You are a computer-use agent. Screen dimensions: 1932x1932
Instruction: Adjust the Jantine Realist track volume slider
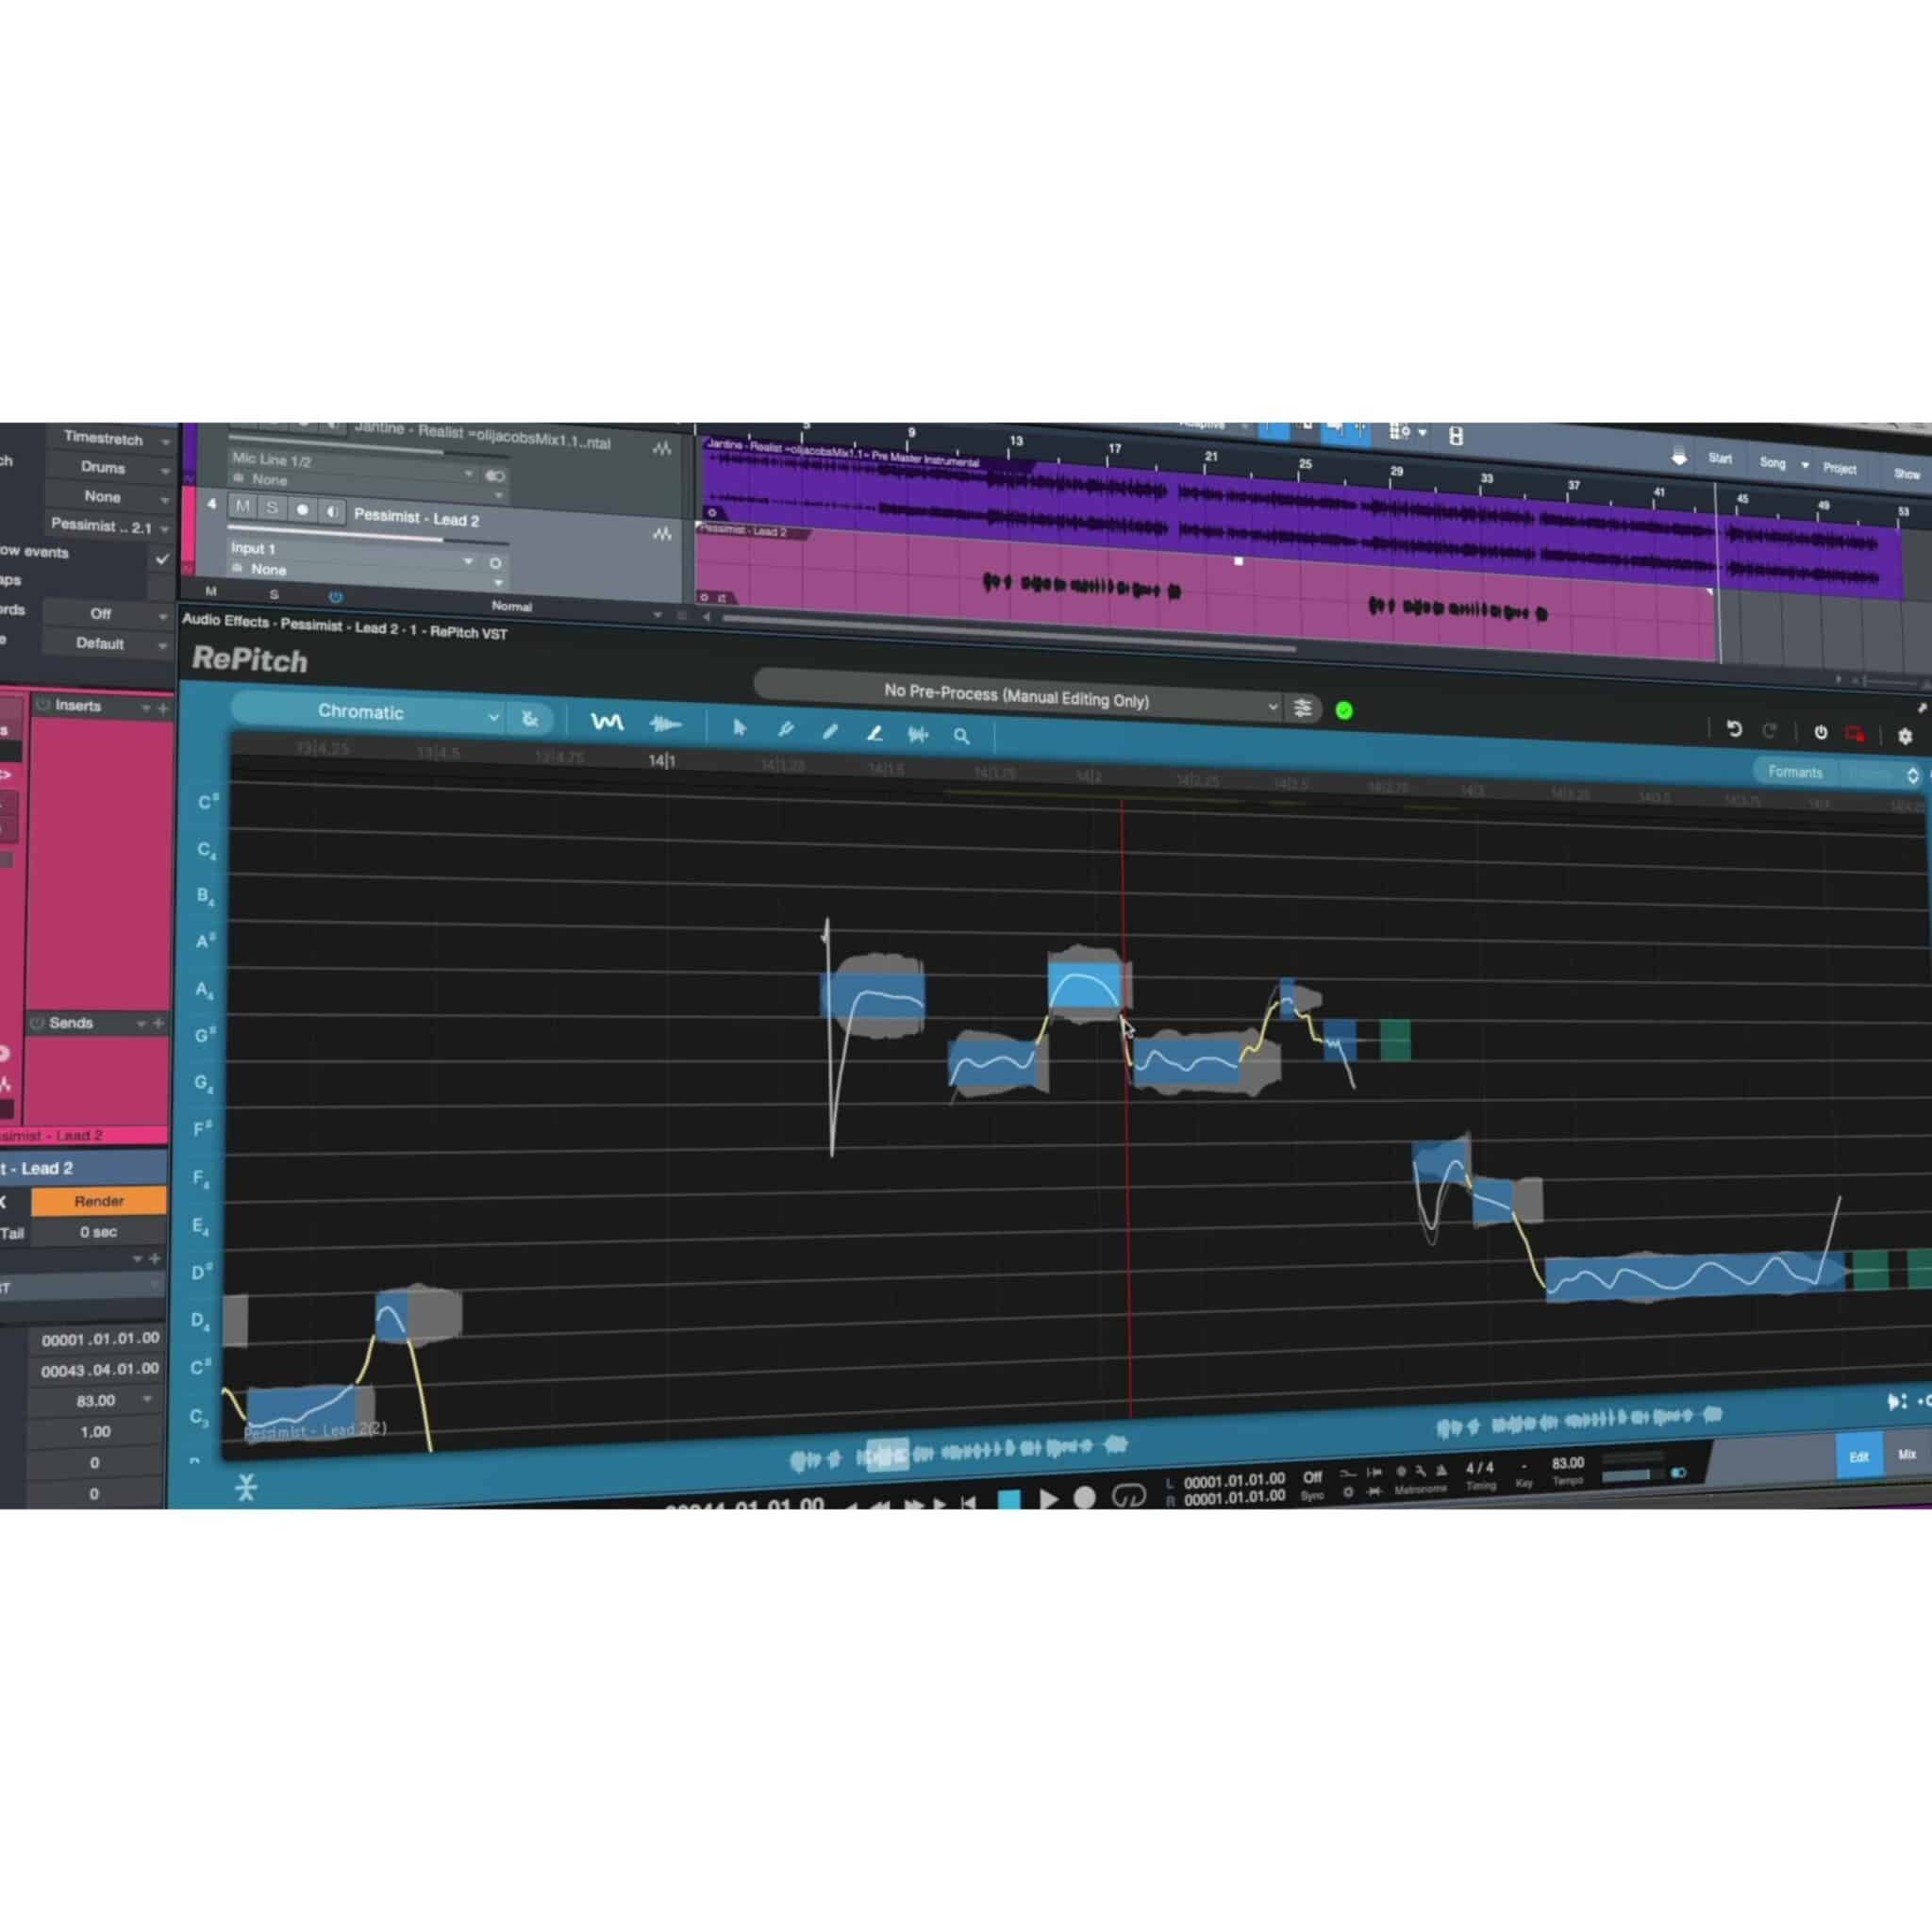tap(369, 449)
